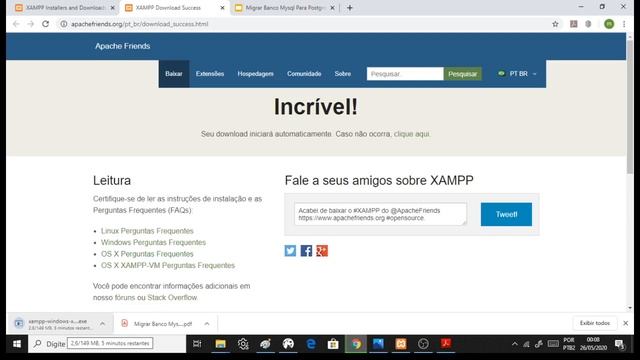Switch to the Chrome taskbar icon
The height and width of the screenshot is (360, 640).
(x=356, y=344)
